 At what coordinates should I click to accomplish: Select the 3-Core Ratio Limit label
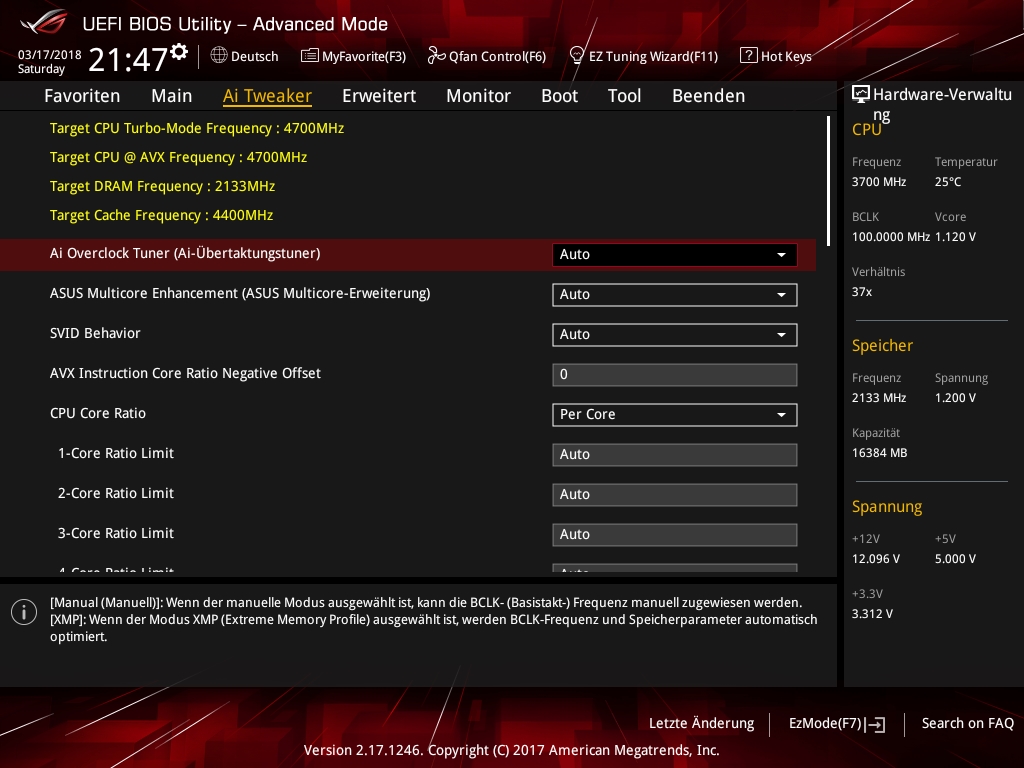[116, 533]
